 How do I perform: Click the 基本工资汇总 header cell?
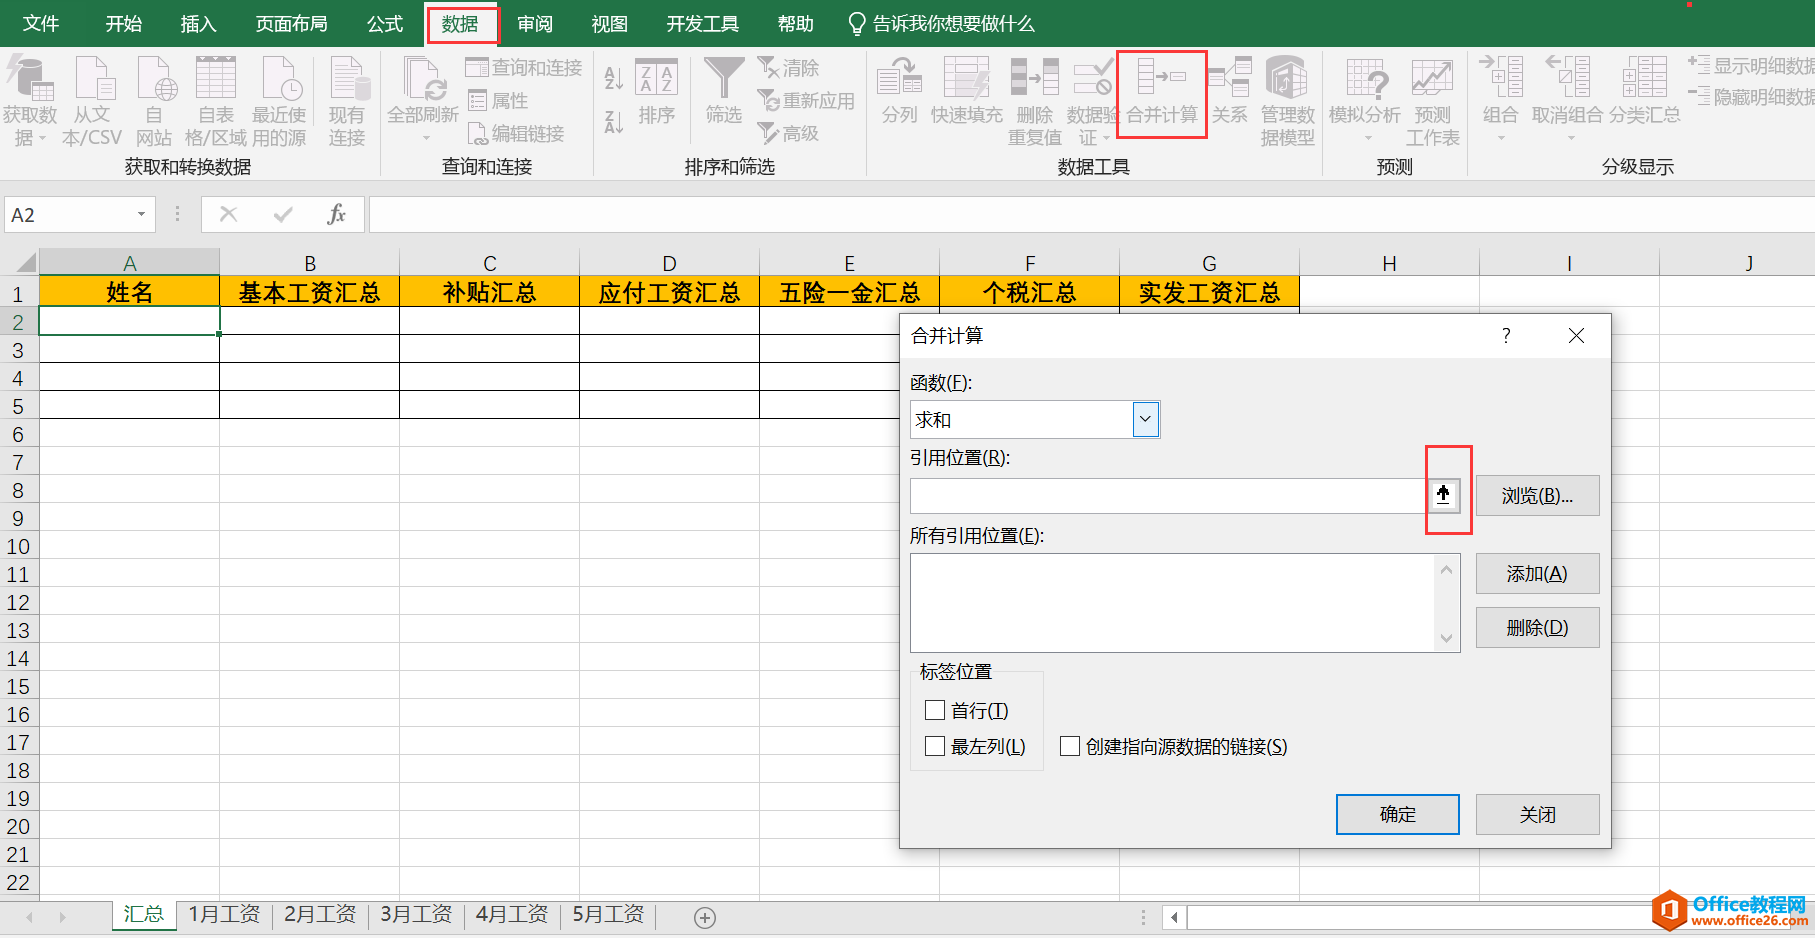pyautogui.click(x=309, y=292)
